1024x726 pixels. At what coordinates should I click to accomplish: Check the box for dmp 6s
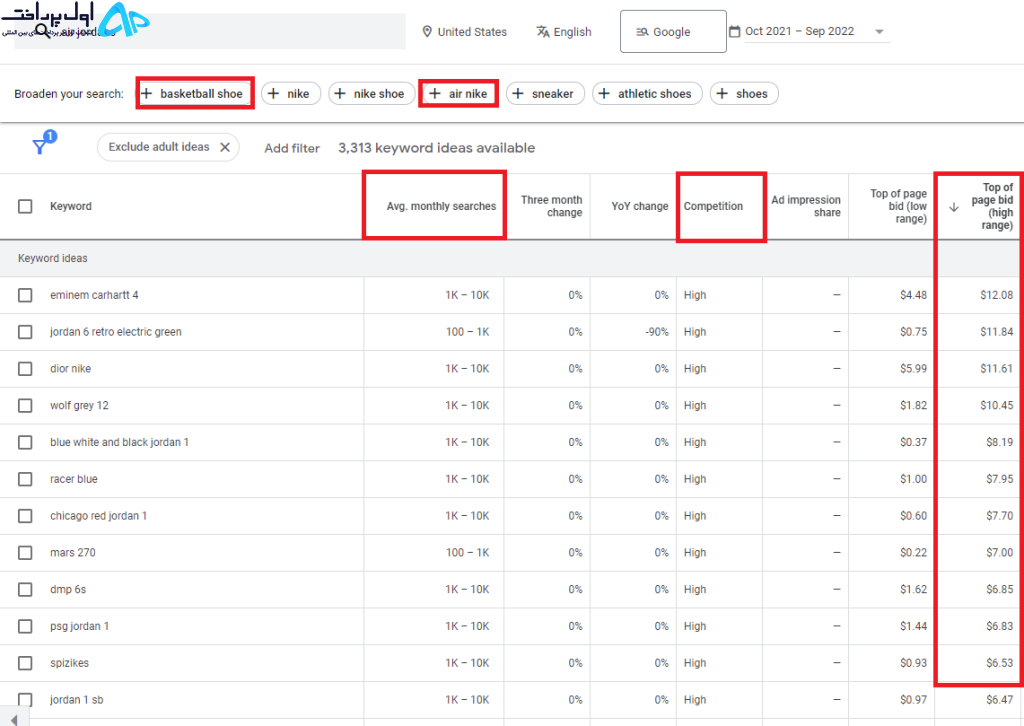(x=25, y=590)
